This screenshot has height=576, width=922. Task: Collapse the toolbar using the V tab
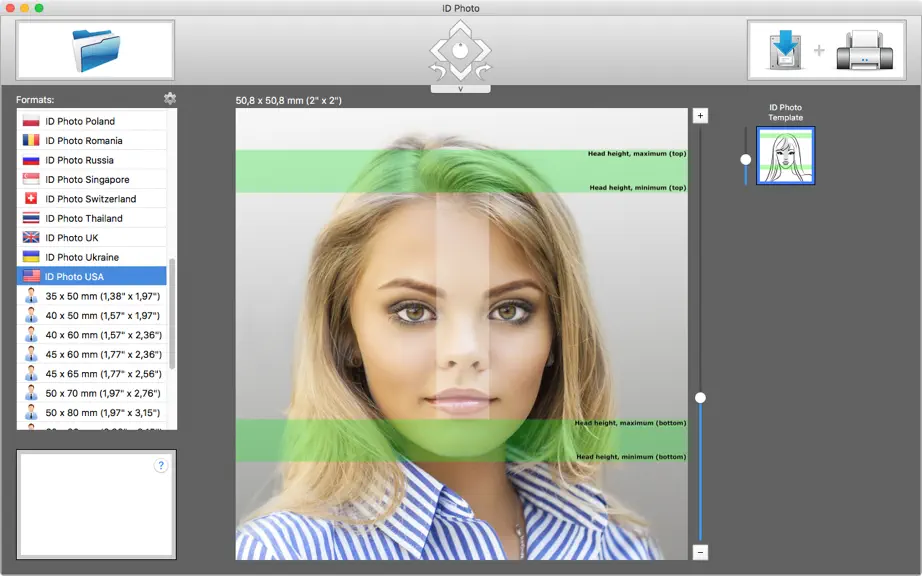pos(460,89)
